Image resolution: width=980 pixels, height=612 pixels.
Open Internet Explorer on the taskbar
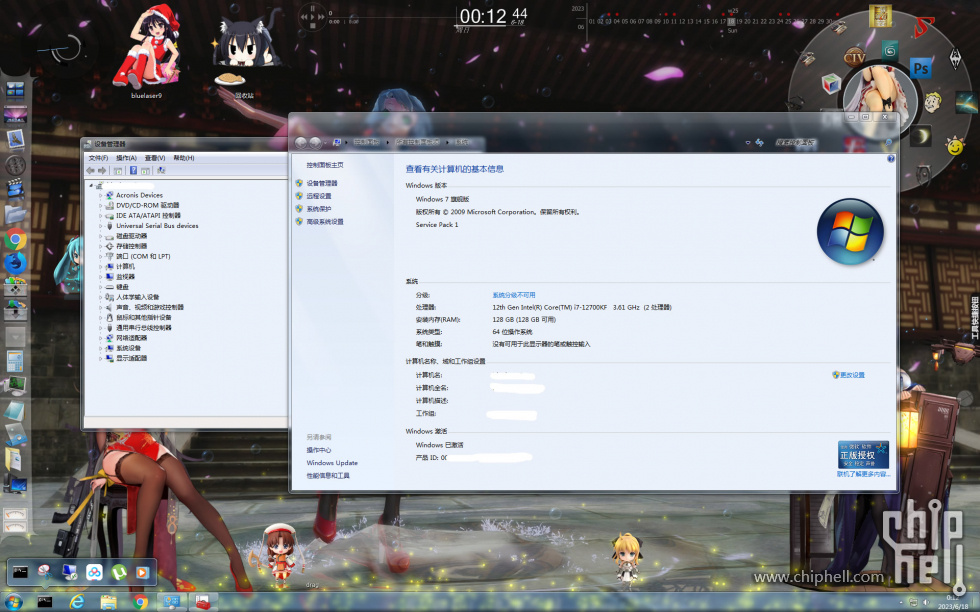(x=77, y=602)
